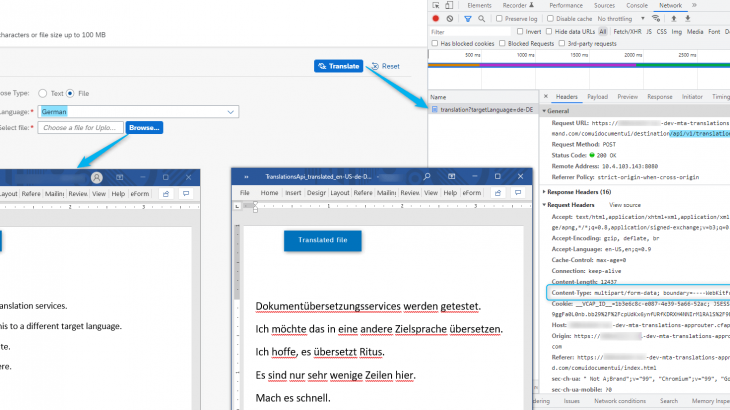Click the first-line indent marker on ruler
730x410 pixels.
pos(255,204)
